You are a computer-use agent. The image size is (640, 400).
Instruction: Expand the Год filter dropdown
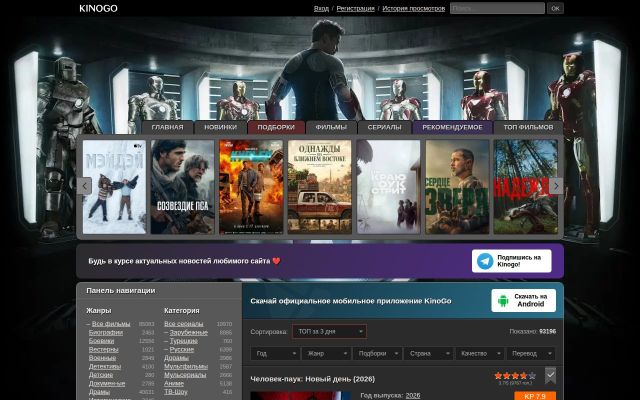click(x=275, y=353)
